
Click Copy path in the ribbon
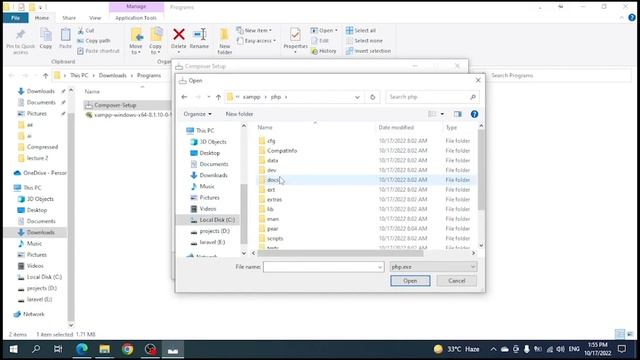point(94,41)
